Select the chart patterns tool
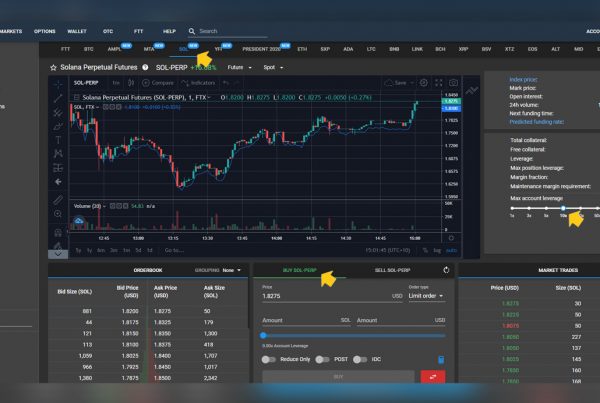 tap(58, 154)
